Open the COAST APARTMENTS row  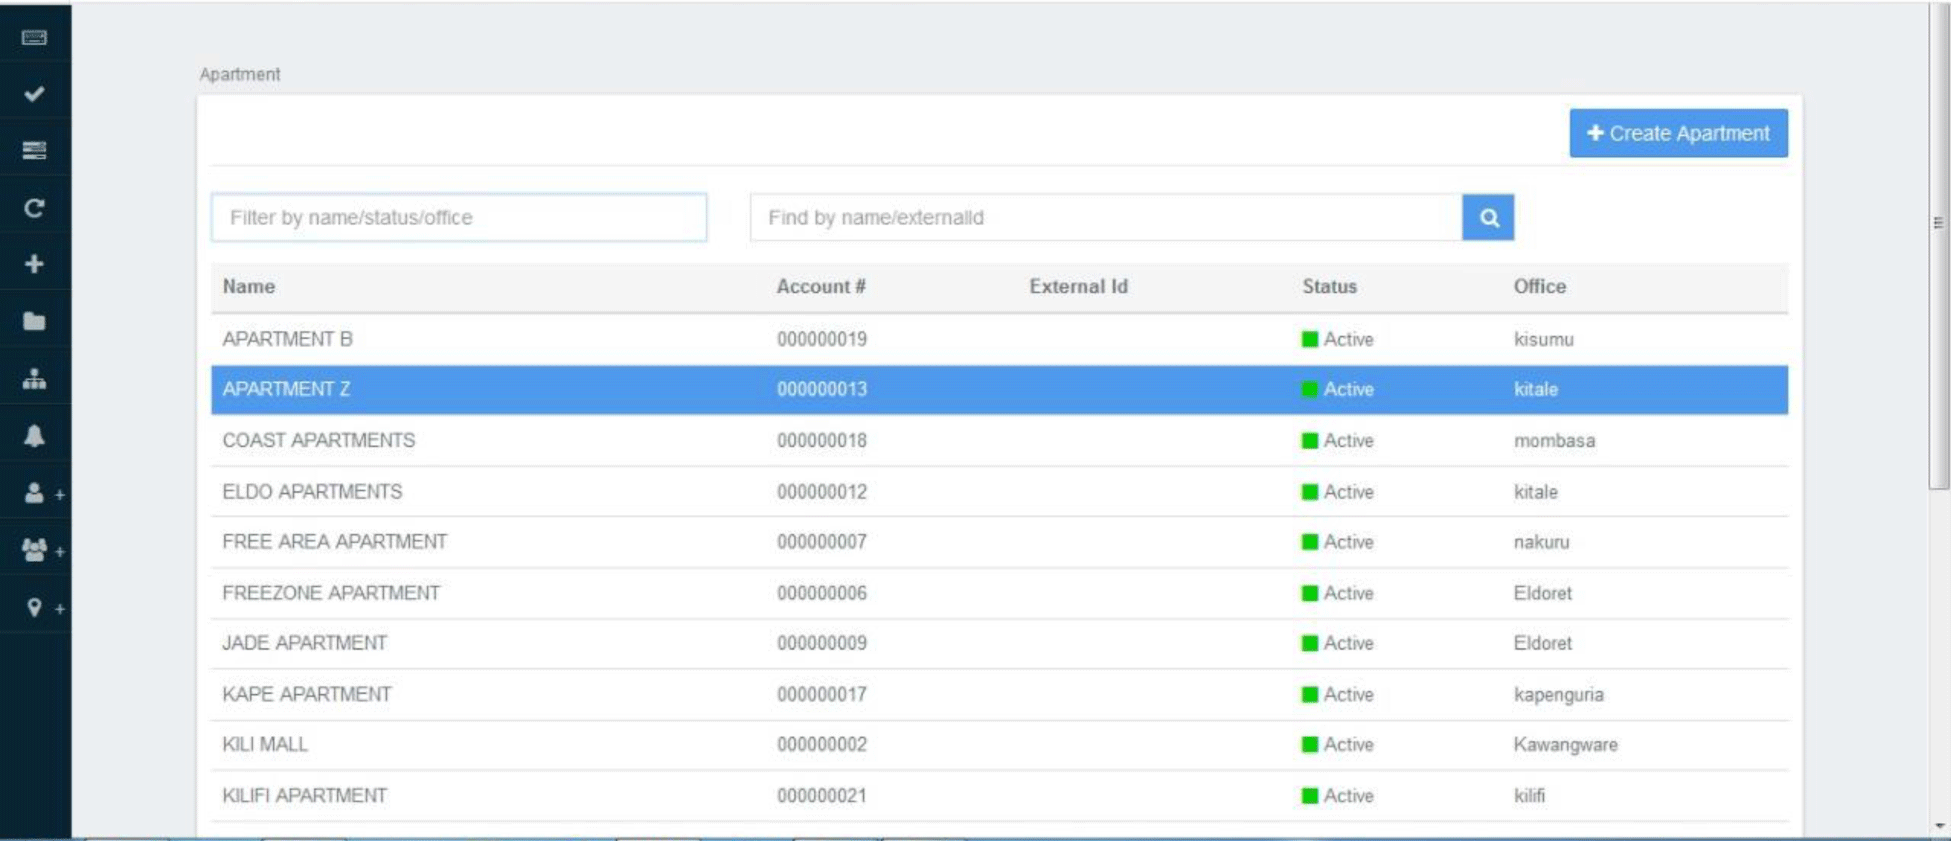(999, 440)
